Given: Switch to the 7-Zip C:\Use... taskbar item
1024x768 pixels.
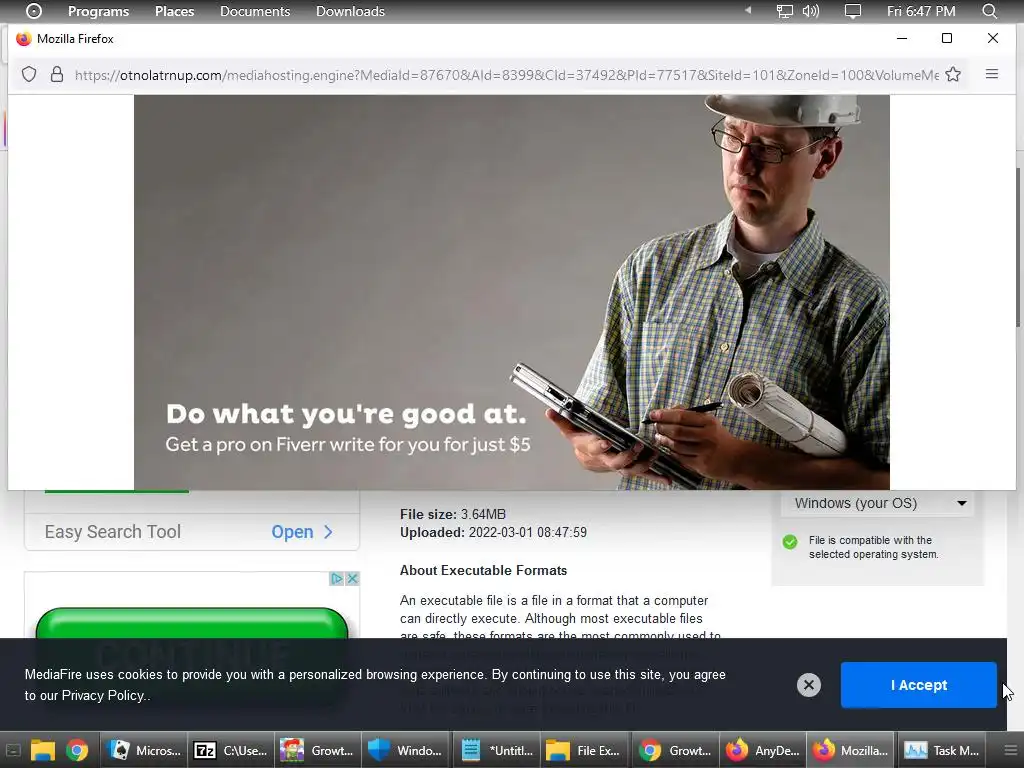Looking at the screenshot, I should pos(231,750).
